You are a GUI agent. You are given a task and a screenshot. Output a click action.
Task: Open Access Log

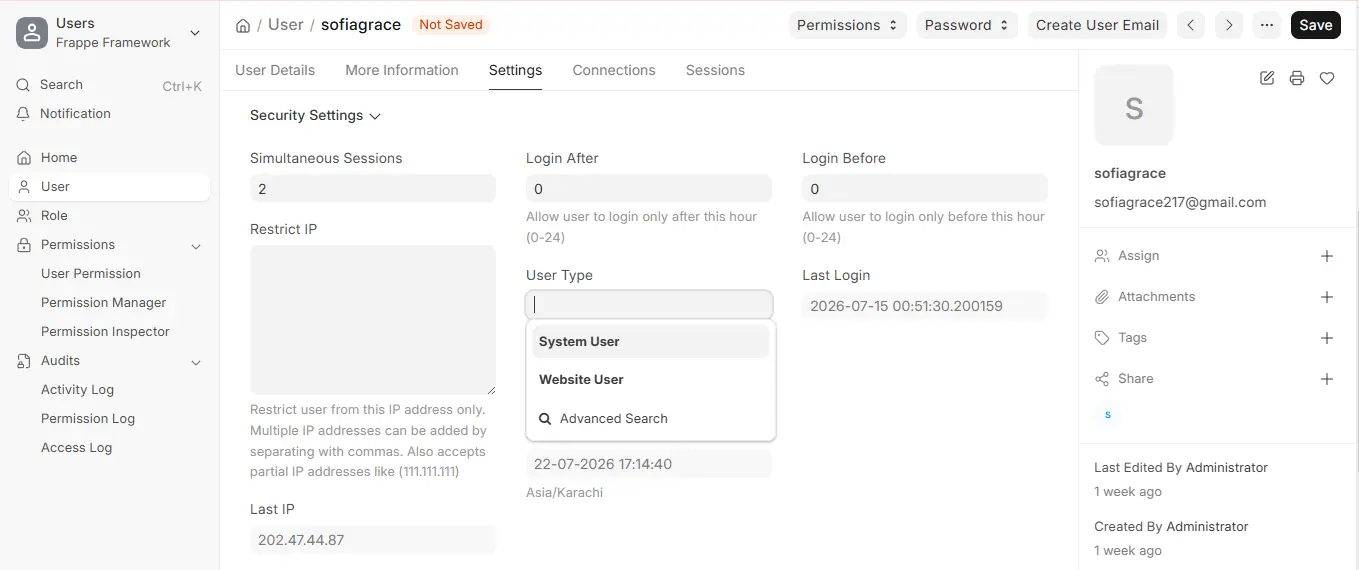(76, 448)
